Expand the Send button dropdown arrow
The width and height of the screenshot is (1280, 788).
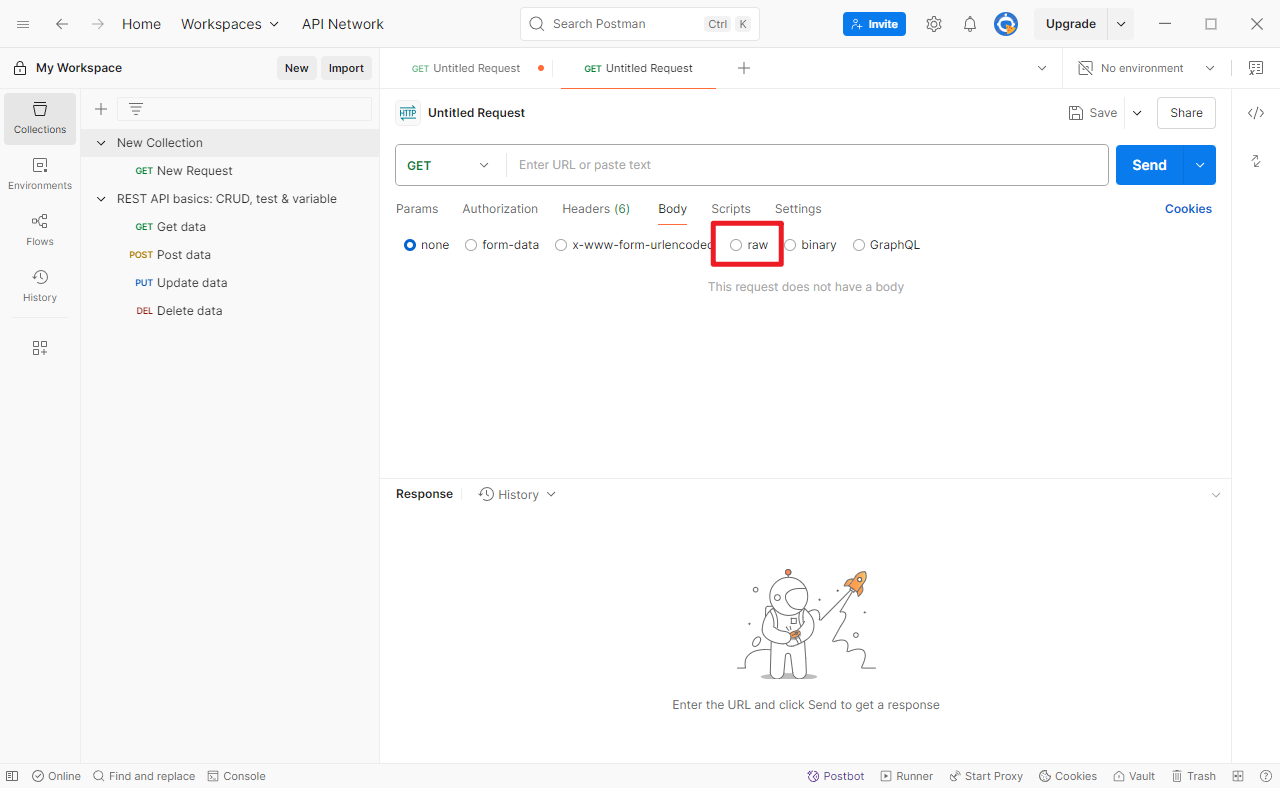point(1199,165)
